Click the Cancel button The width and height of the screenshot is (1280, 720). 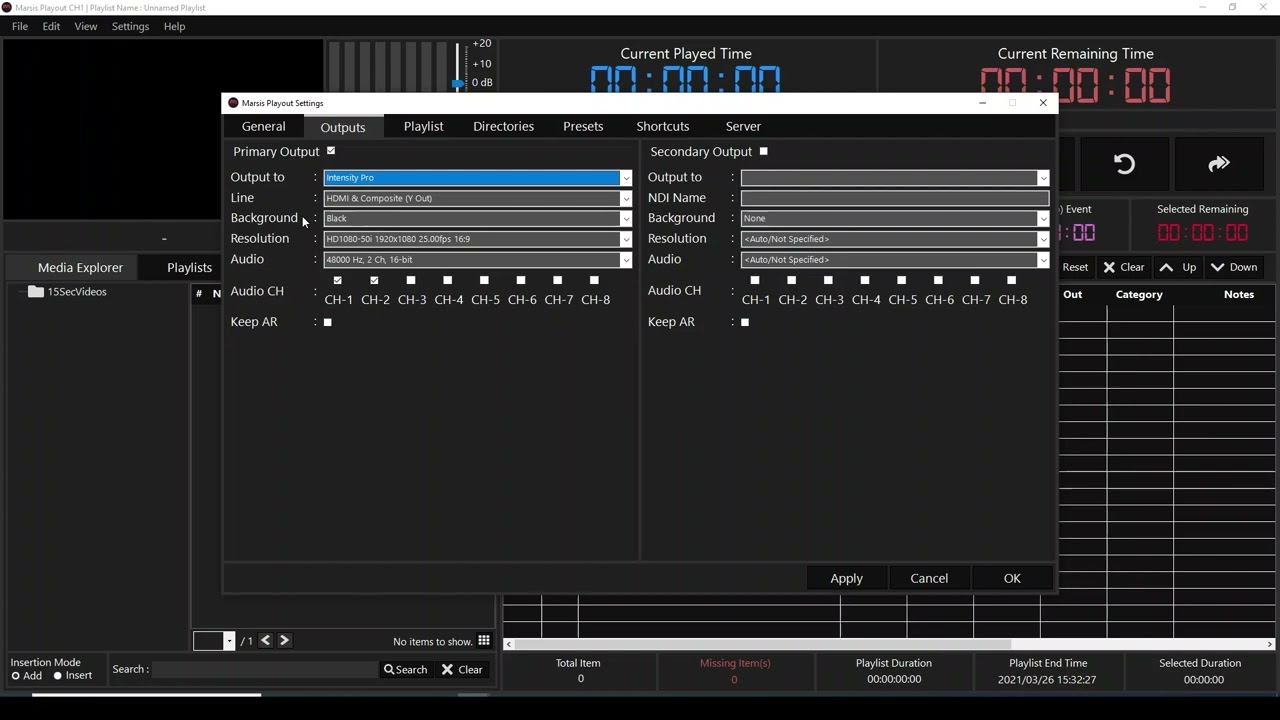(x=929, y=578)
